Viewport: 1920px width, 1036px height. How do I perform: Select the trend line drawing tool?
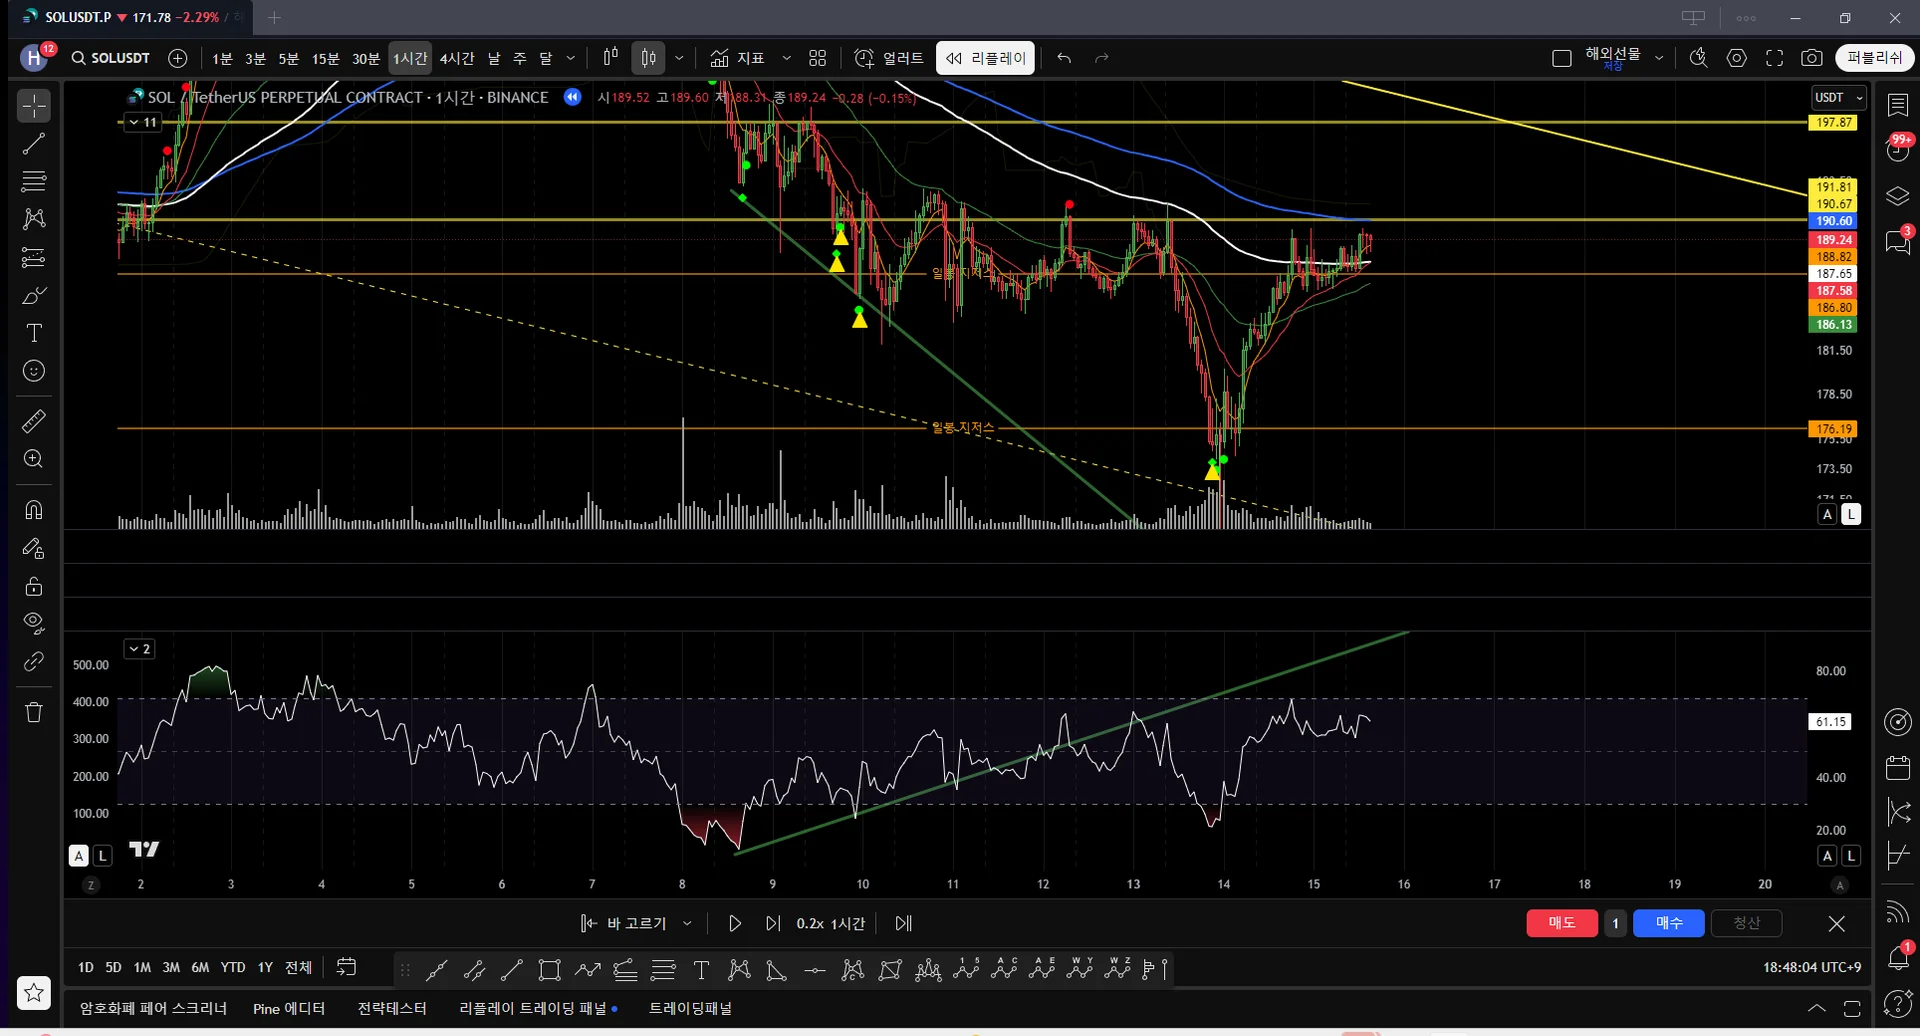click(34, 144)
